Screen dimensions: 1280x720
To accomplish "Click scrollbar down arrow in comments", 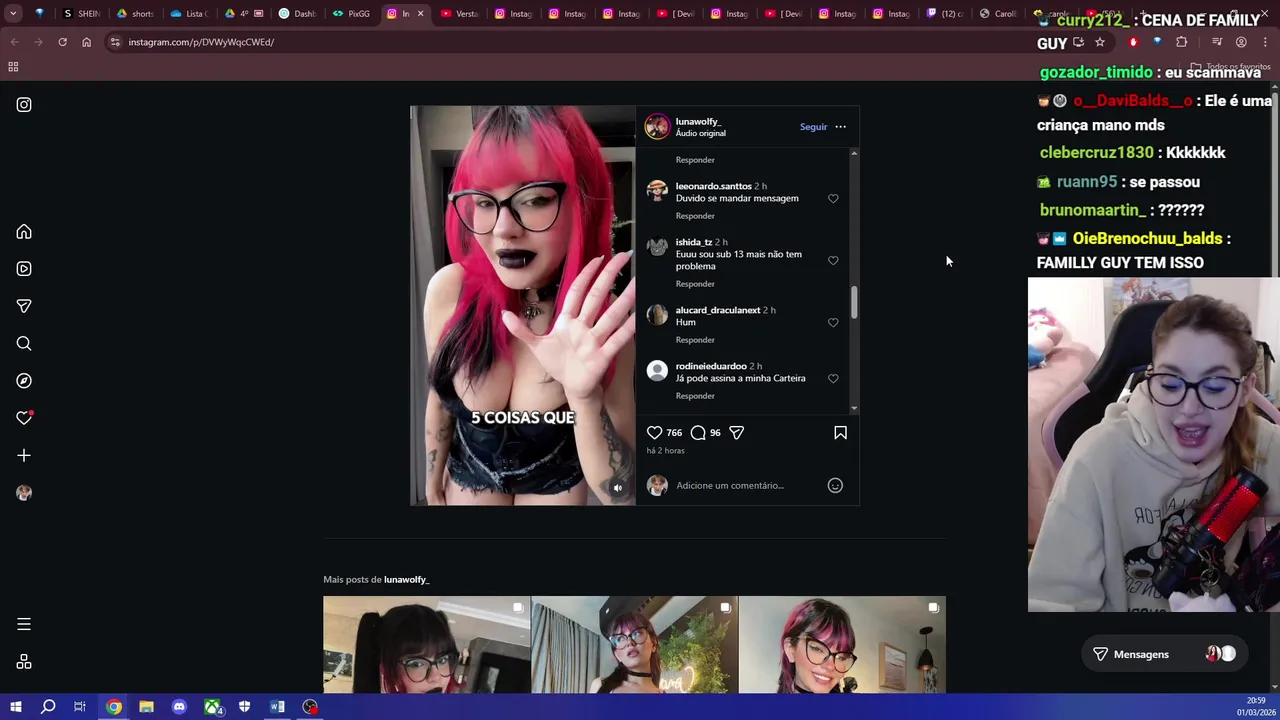I will (854, 408).
